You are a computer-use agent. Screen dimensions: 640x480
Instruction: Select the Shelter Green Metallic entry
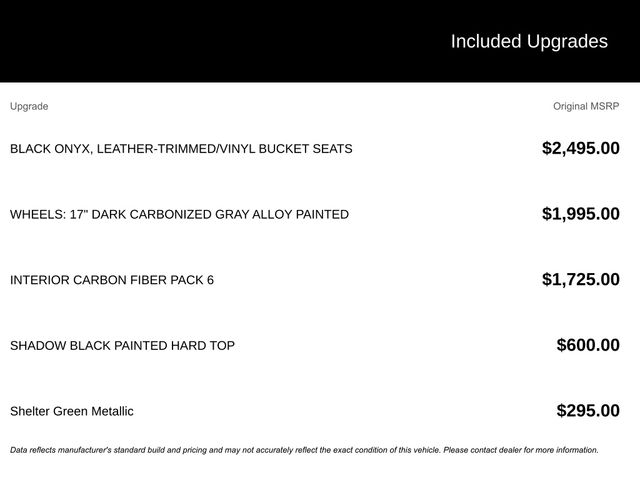(71, 411)
